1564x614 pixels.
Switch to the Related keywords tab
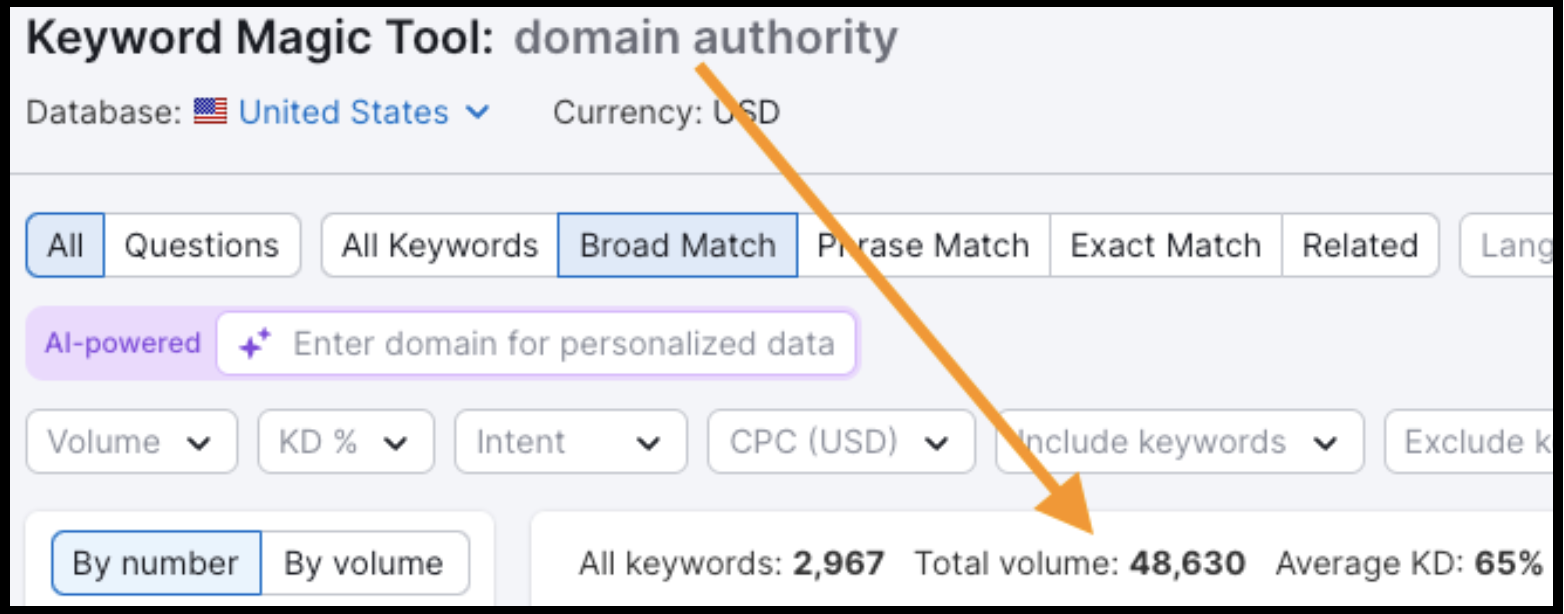[1360, 245]
